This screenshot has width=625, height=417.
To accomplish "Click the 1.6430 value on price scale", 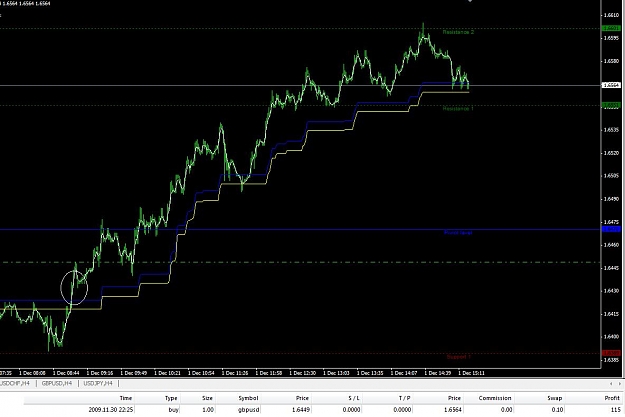I will pyautogui.click(x=611, y=291).
